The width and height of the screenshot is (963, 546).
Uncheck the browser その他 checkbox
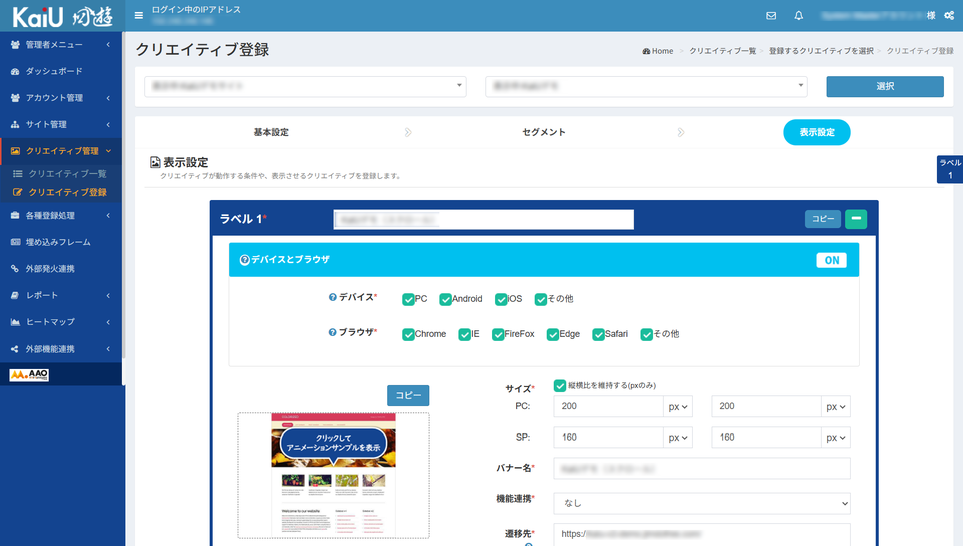[x=646, y=334]
